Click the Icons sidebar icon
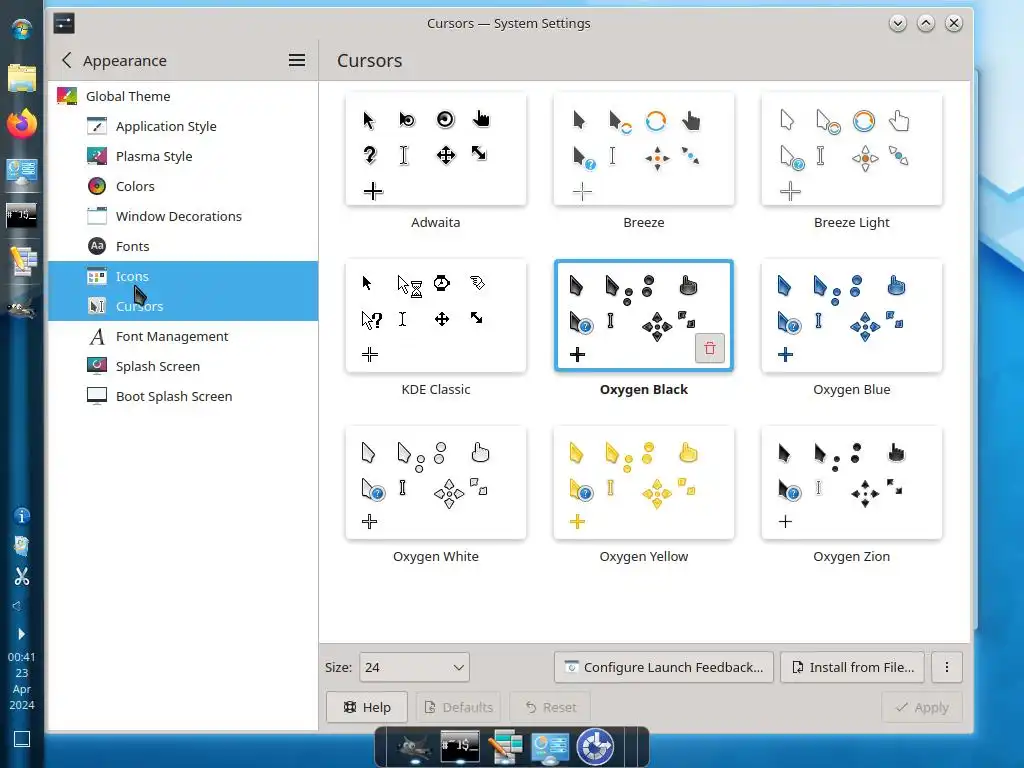Screen dimensions: 1024x768 pos(97,276)
